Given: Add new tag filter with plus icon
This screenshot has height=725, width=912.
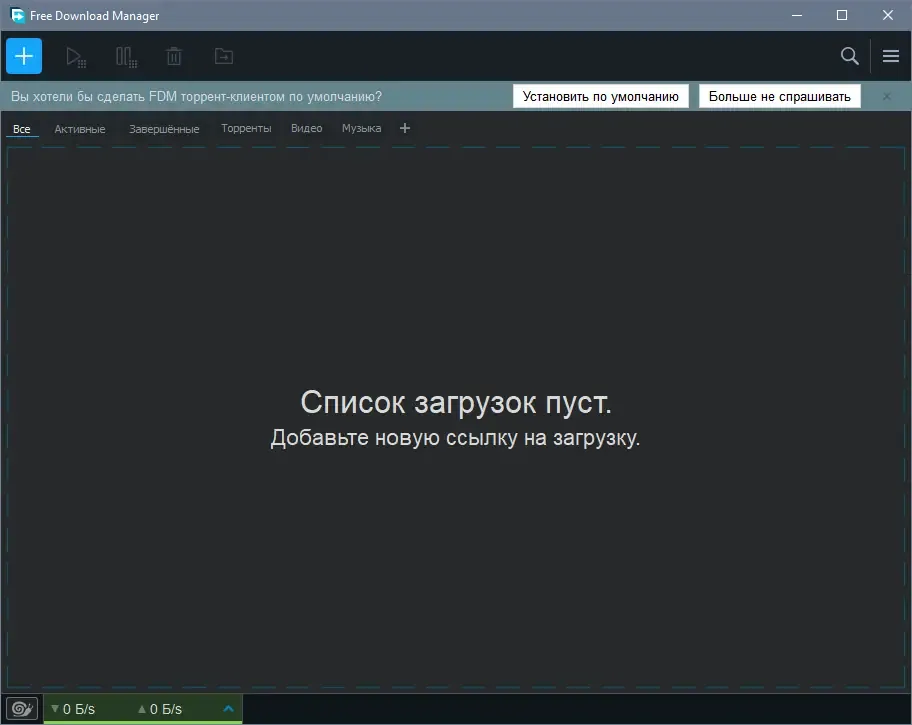Looking at the screenshot, I should 405,128.
